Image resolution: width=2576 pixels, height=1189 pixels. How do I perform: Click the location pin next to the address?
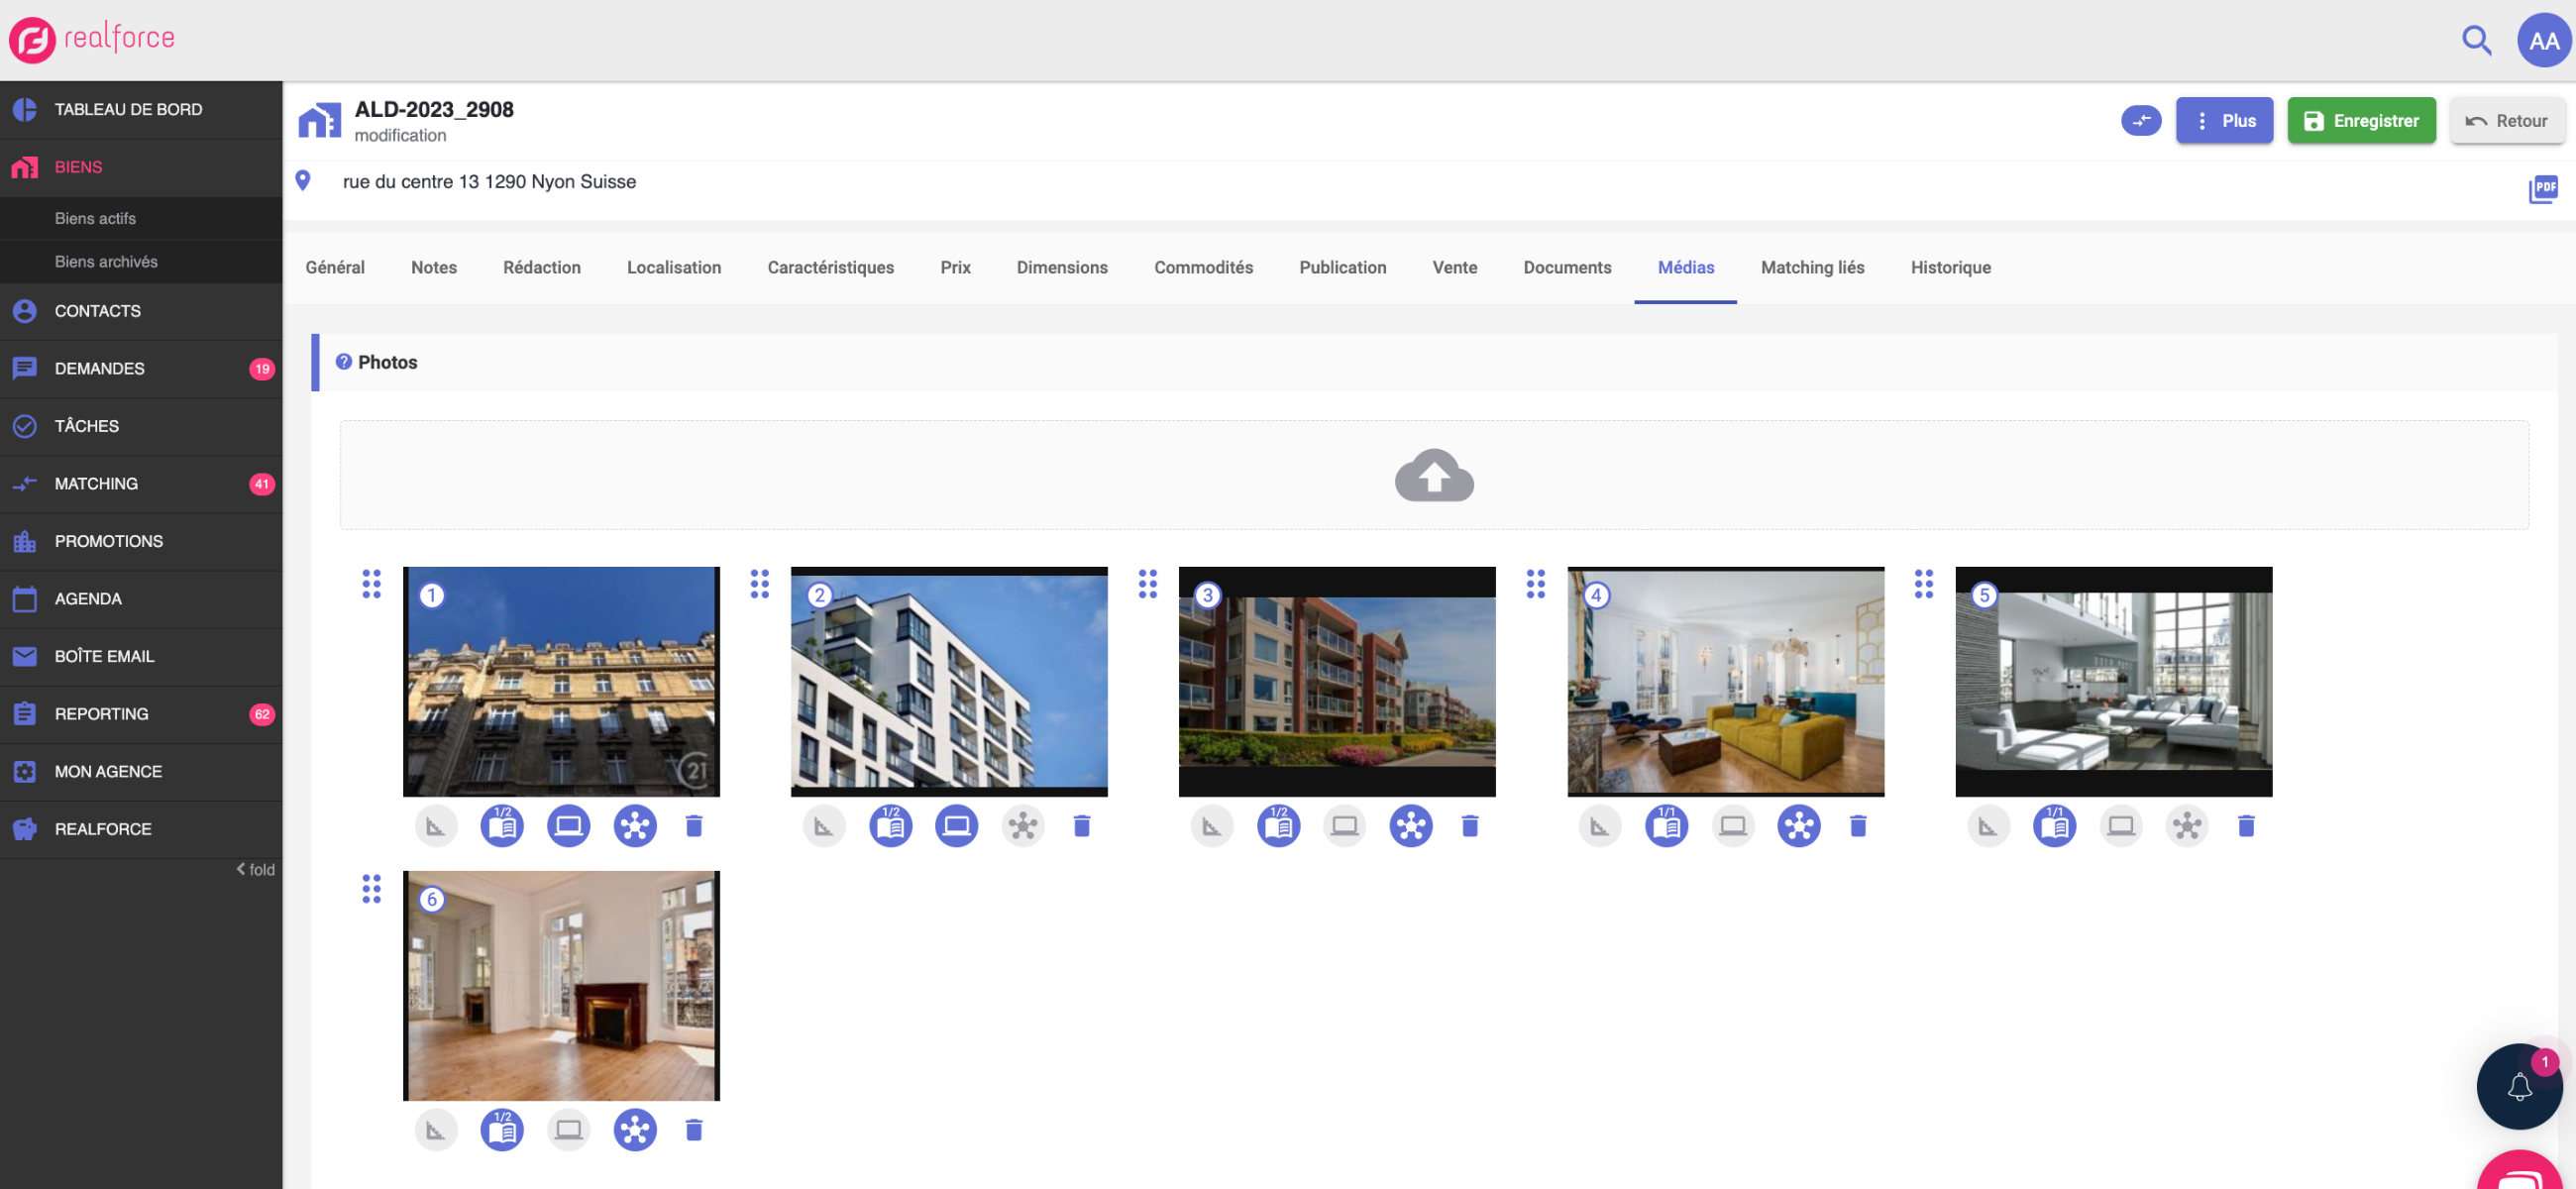pyautogui.click(x=303, y=181)
